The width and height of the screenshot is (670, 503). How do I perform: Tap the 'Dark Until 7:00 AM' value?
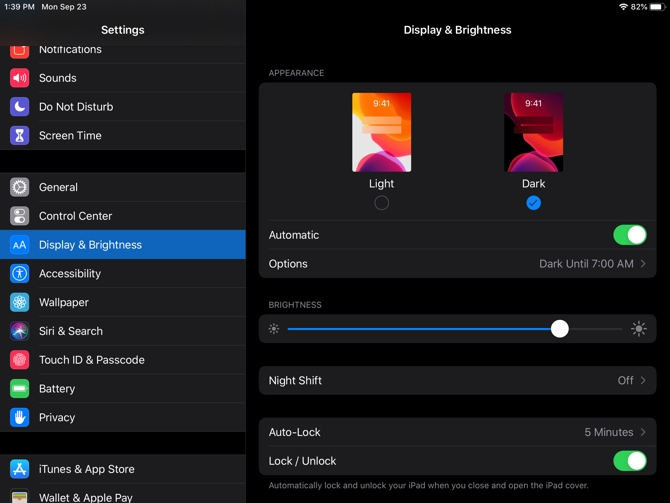(586, 264)
